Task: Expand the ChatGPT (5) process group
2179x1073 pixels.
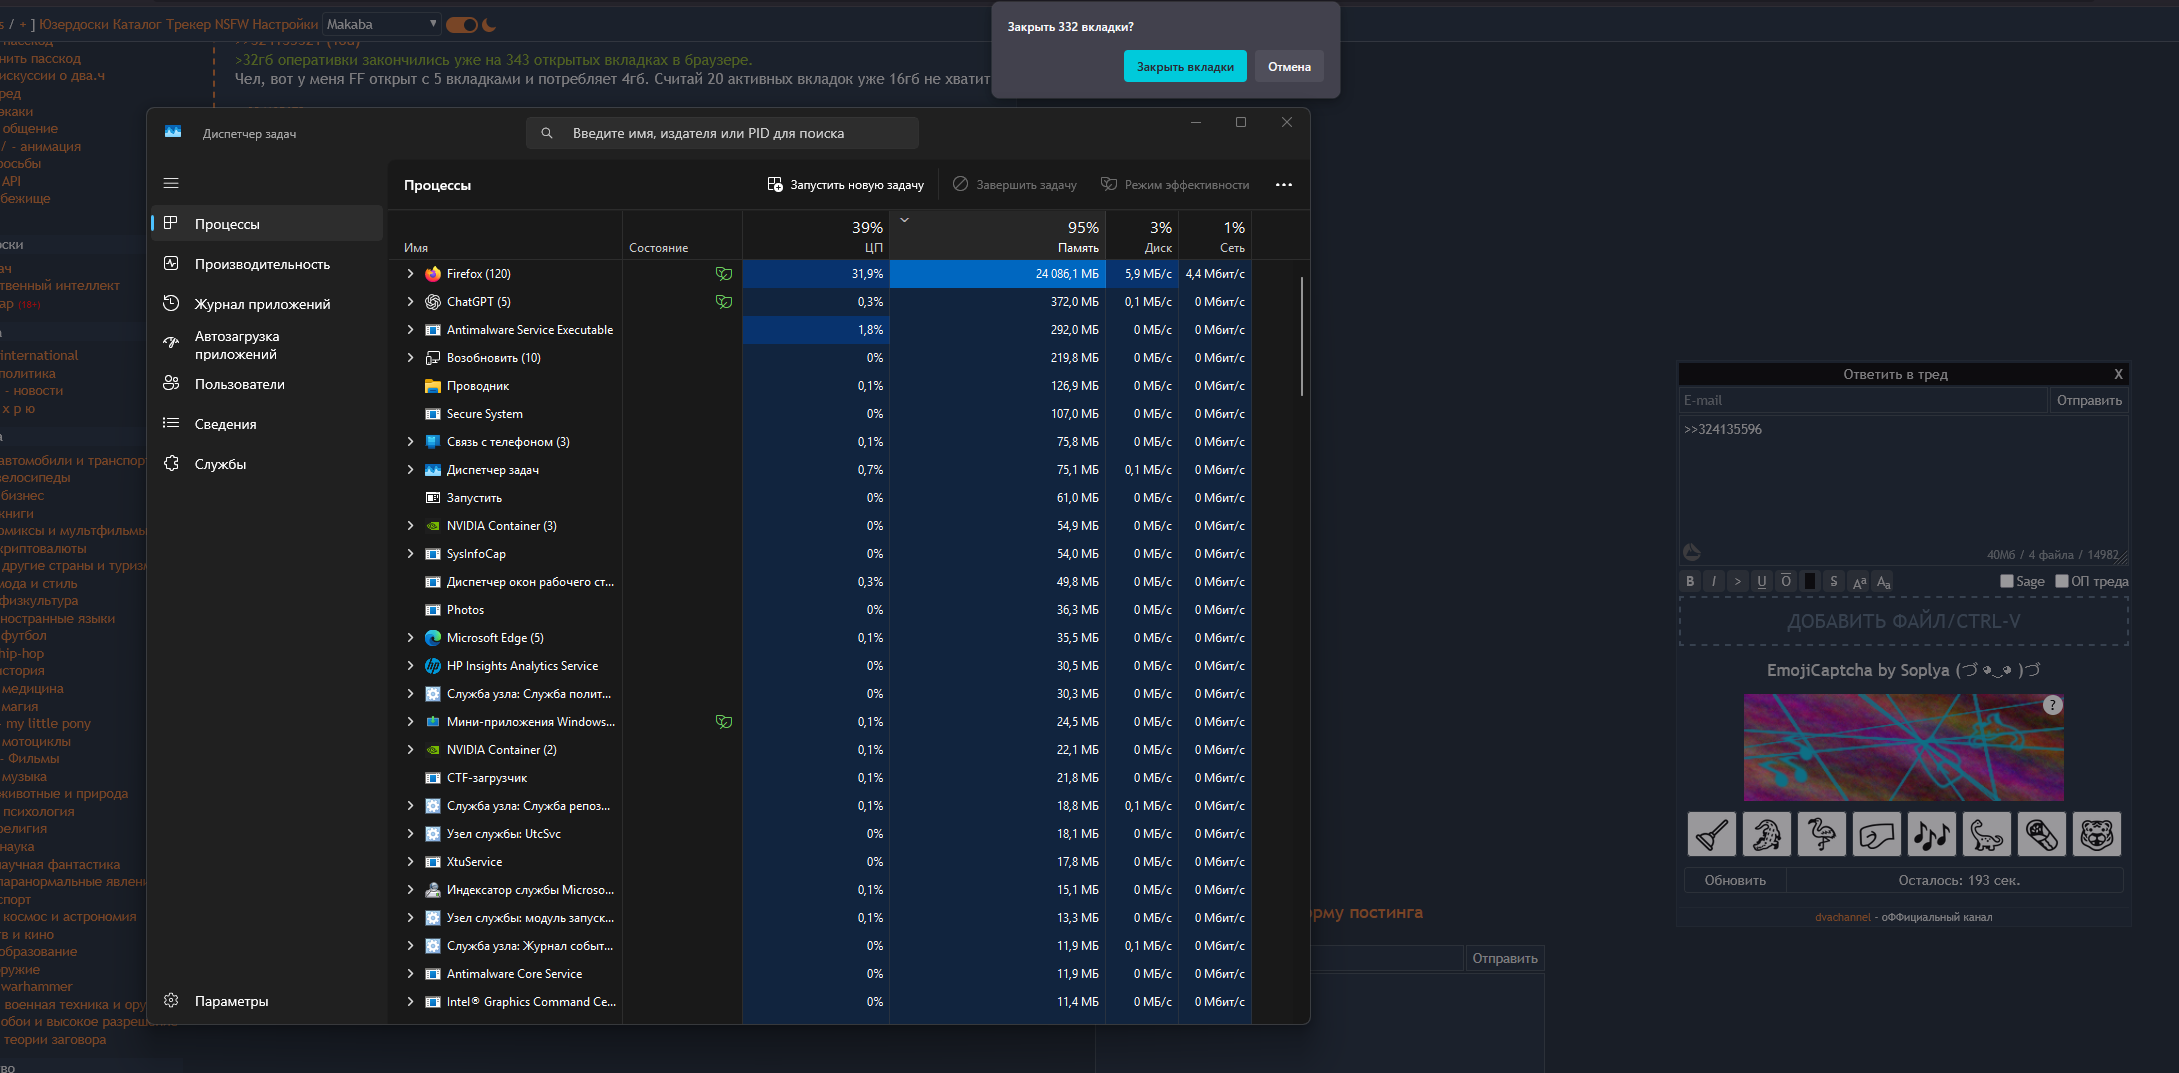Action: (x=410, y=302)
